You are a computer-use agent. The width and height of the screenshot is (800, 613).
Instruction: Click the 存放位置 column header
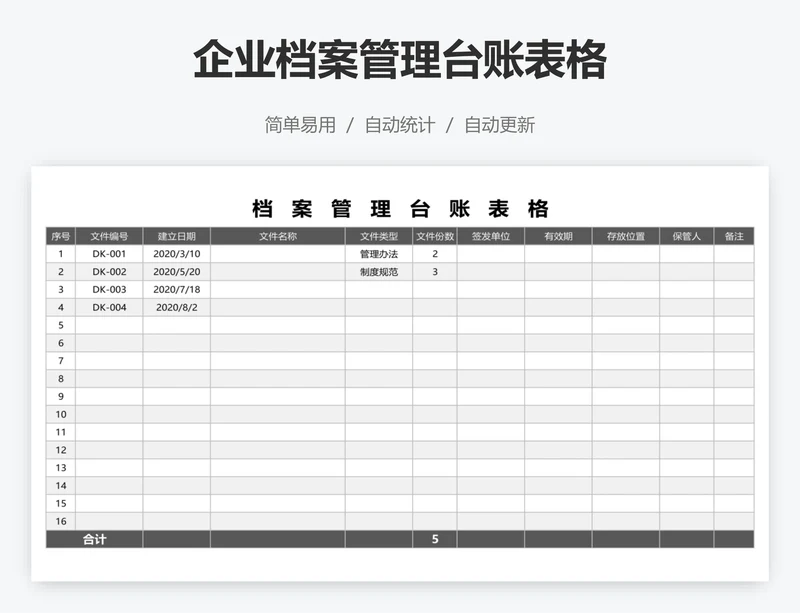pos(626,236)
